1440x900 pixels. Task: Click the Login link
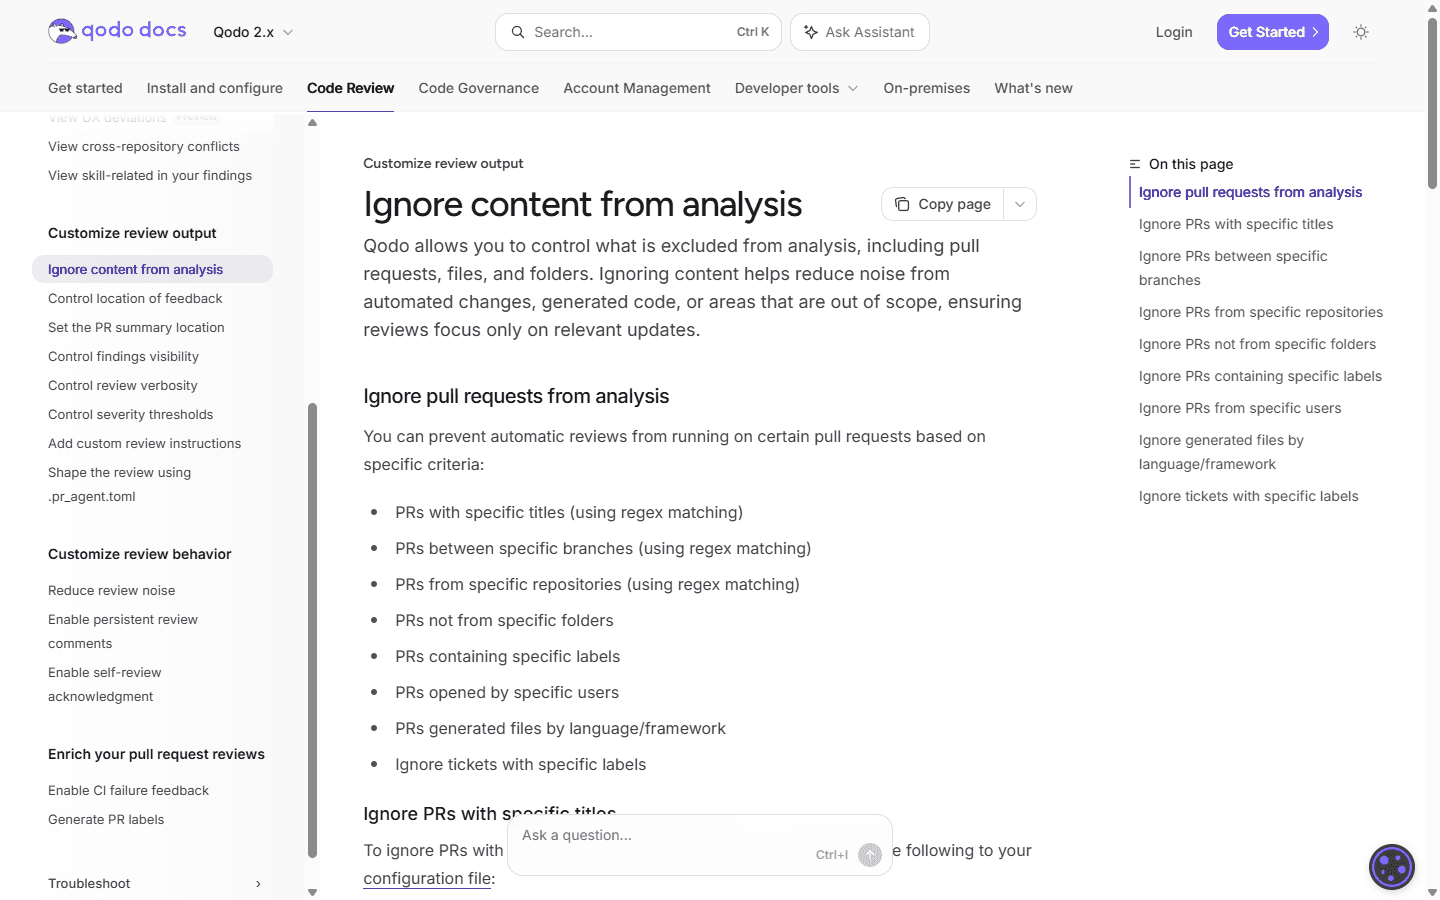tap(1174, 32)
